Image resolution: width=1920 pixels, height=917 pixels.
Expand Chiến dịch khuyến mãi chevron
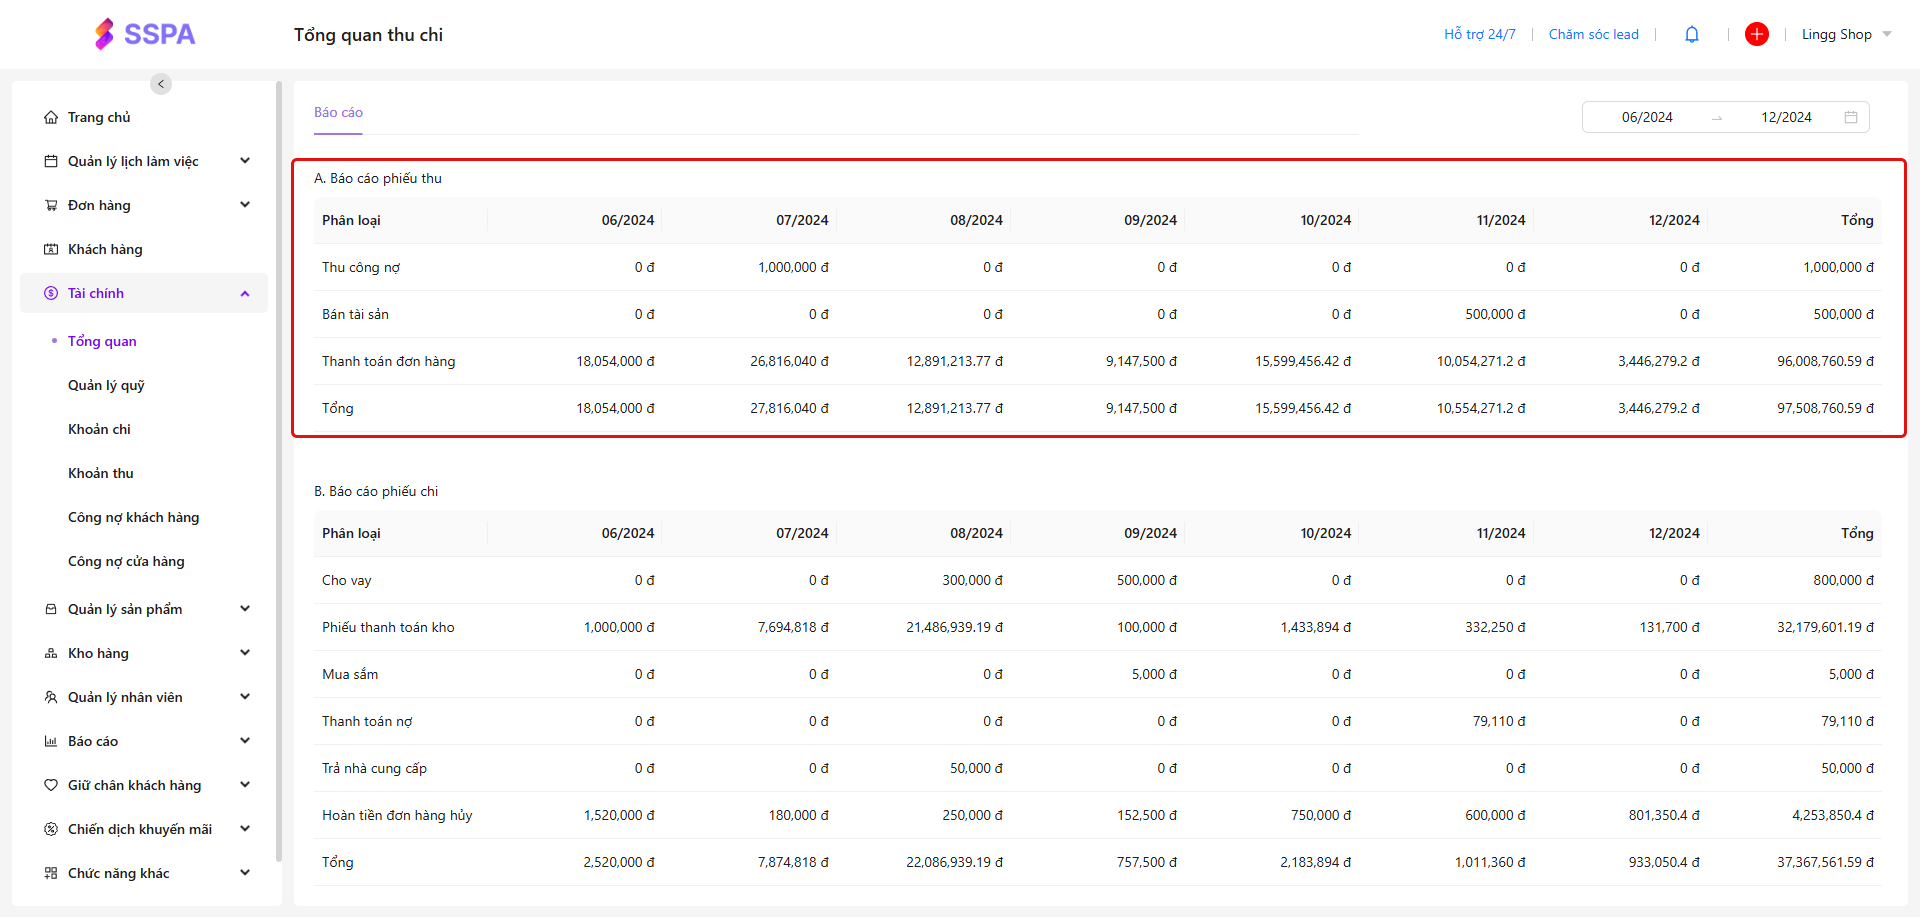(x=245, y=829)
